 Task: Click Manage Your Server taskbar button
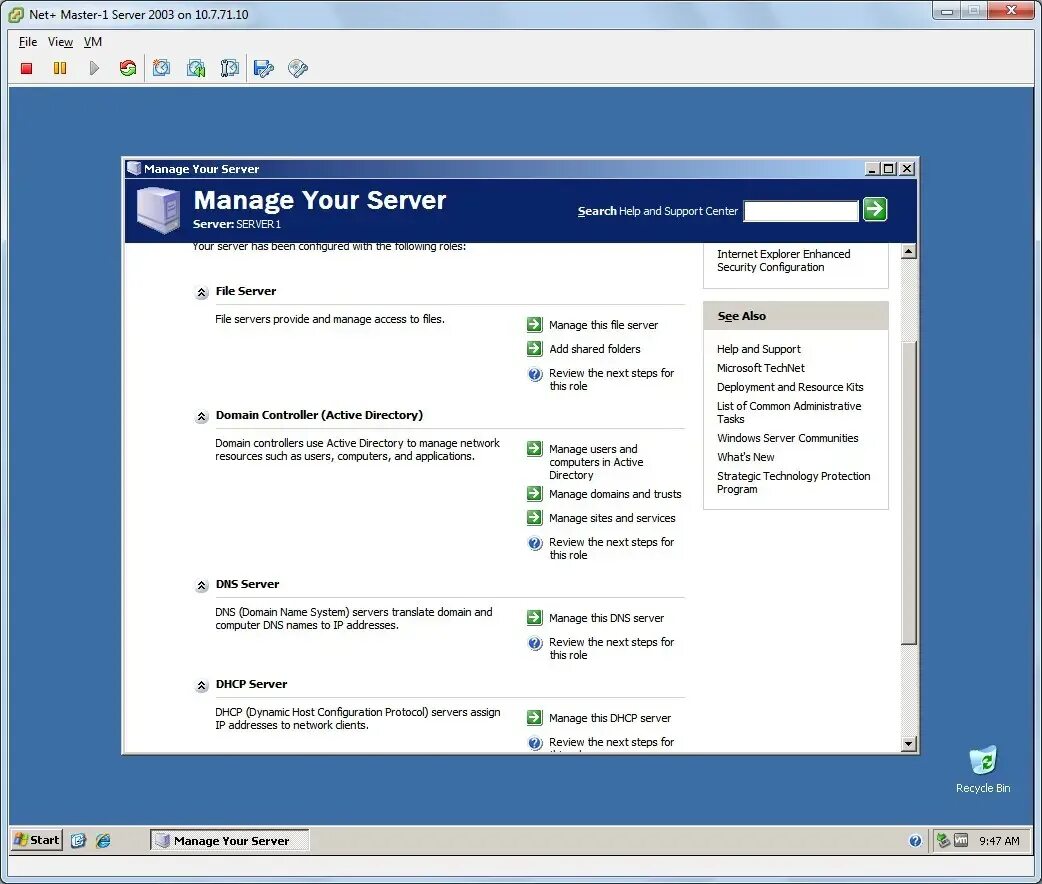coord(229,840)
